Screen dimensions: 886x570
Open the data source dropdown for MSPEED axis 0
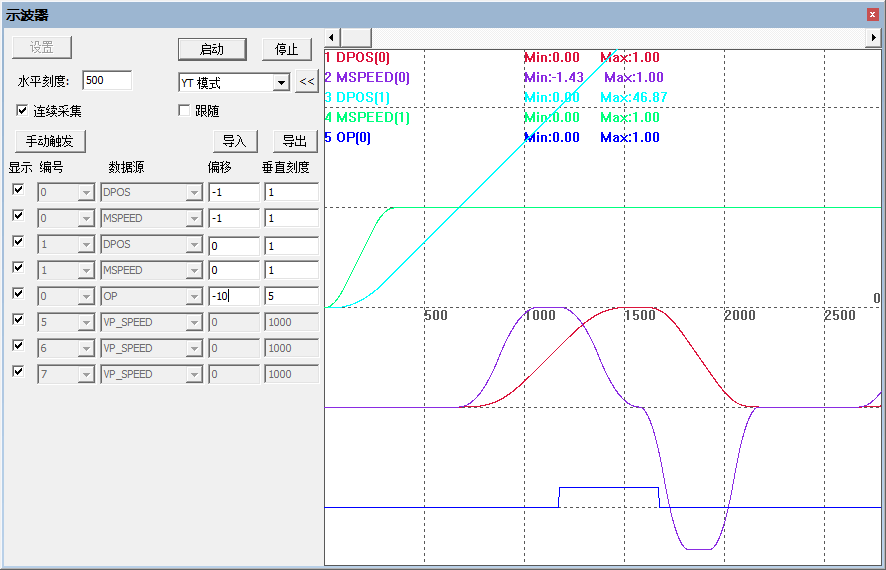click(194, 219)
